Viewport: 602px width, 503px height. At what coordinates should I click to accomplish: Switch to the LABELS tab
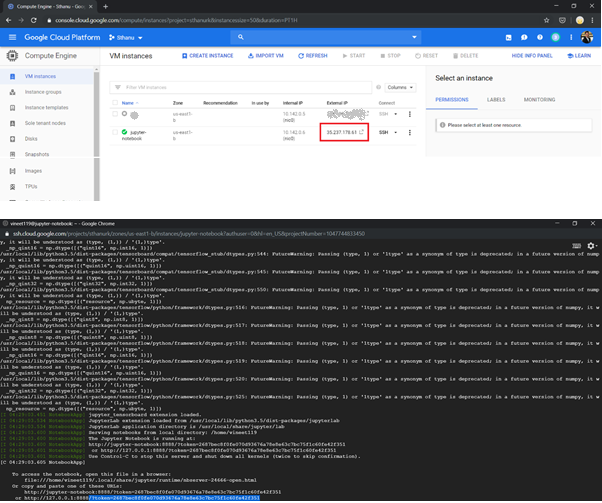tap(496, 100)
